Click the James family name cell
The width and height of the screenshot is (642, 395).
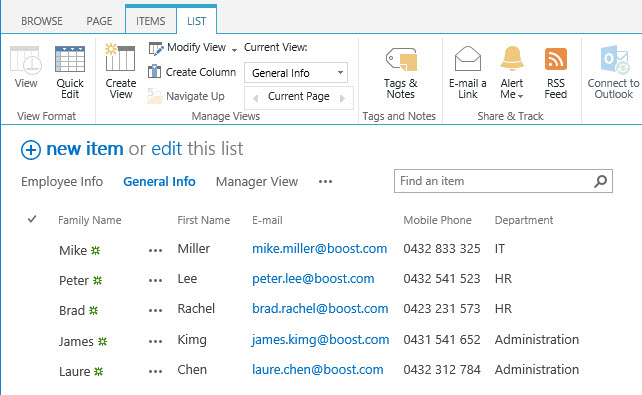pos(76,341)
